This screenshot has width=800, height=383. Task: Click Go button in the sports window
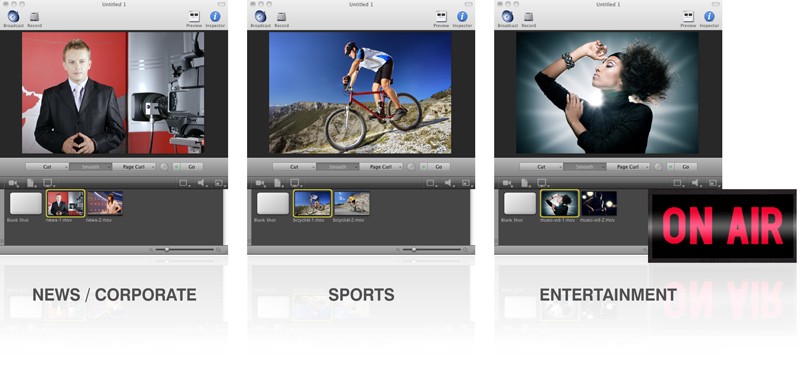(x=439, y=167)
